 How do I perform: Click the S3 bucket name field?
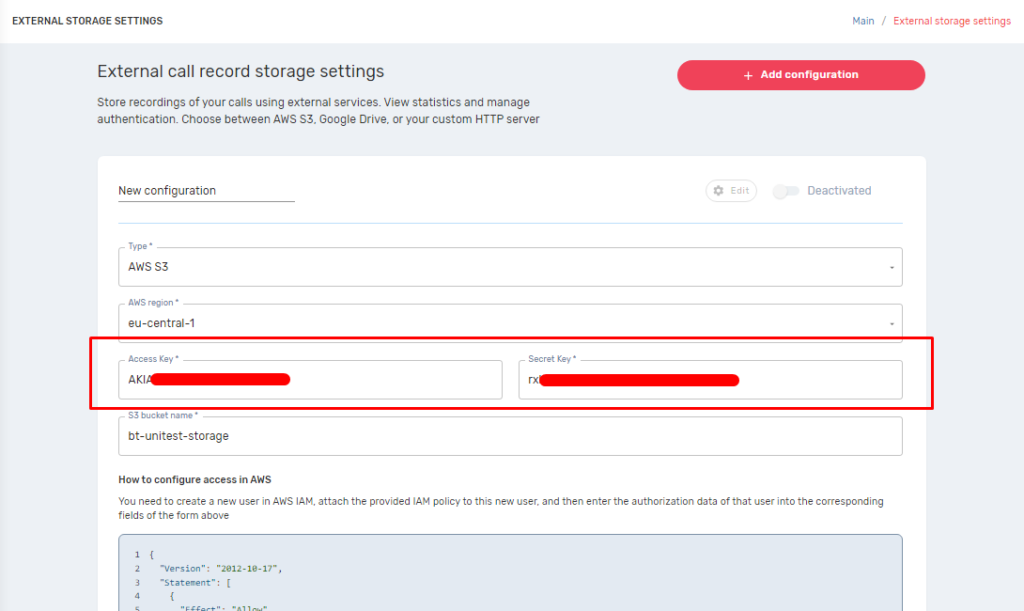pyautogui.click(x=510, y=436)
